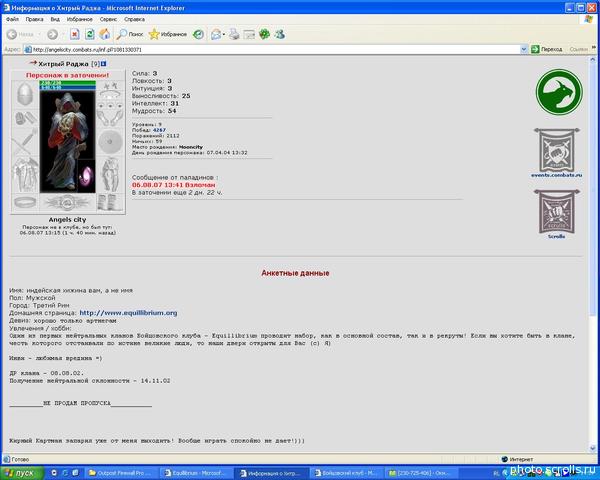Click the red 06.08.07 13:41 Взломан message

[x=174, y=185]
